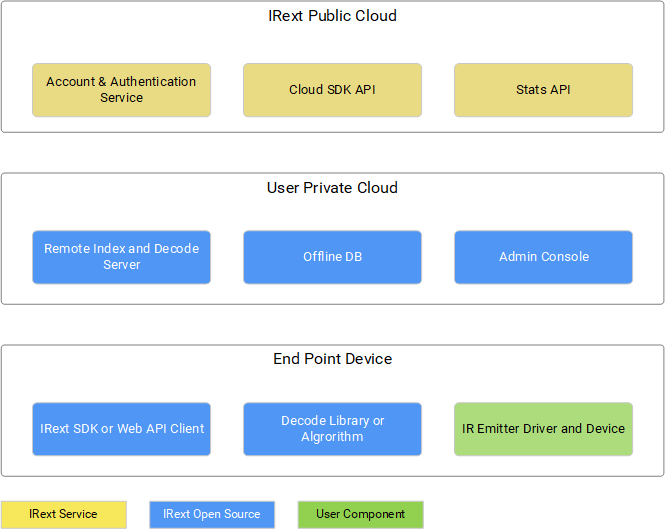This screenshot has height=529, width=665.
Task: Click blank gap between Private Cloud and End Point sections
Action: click(x=332, y=325)
